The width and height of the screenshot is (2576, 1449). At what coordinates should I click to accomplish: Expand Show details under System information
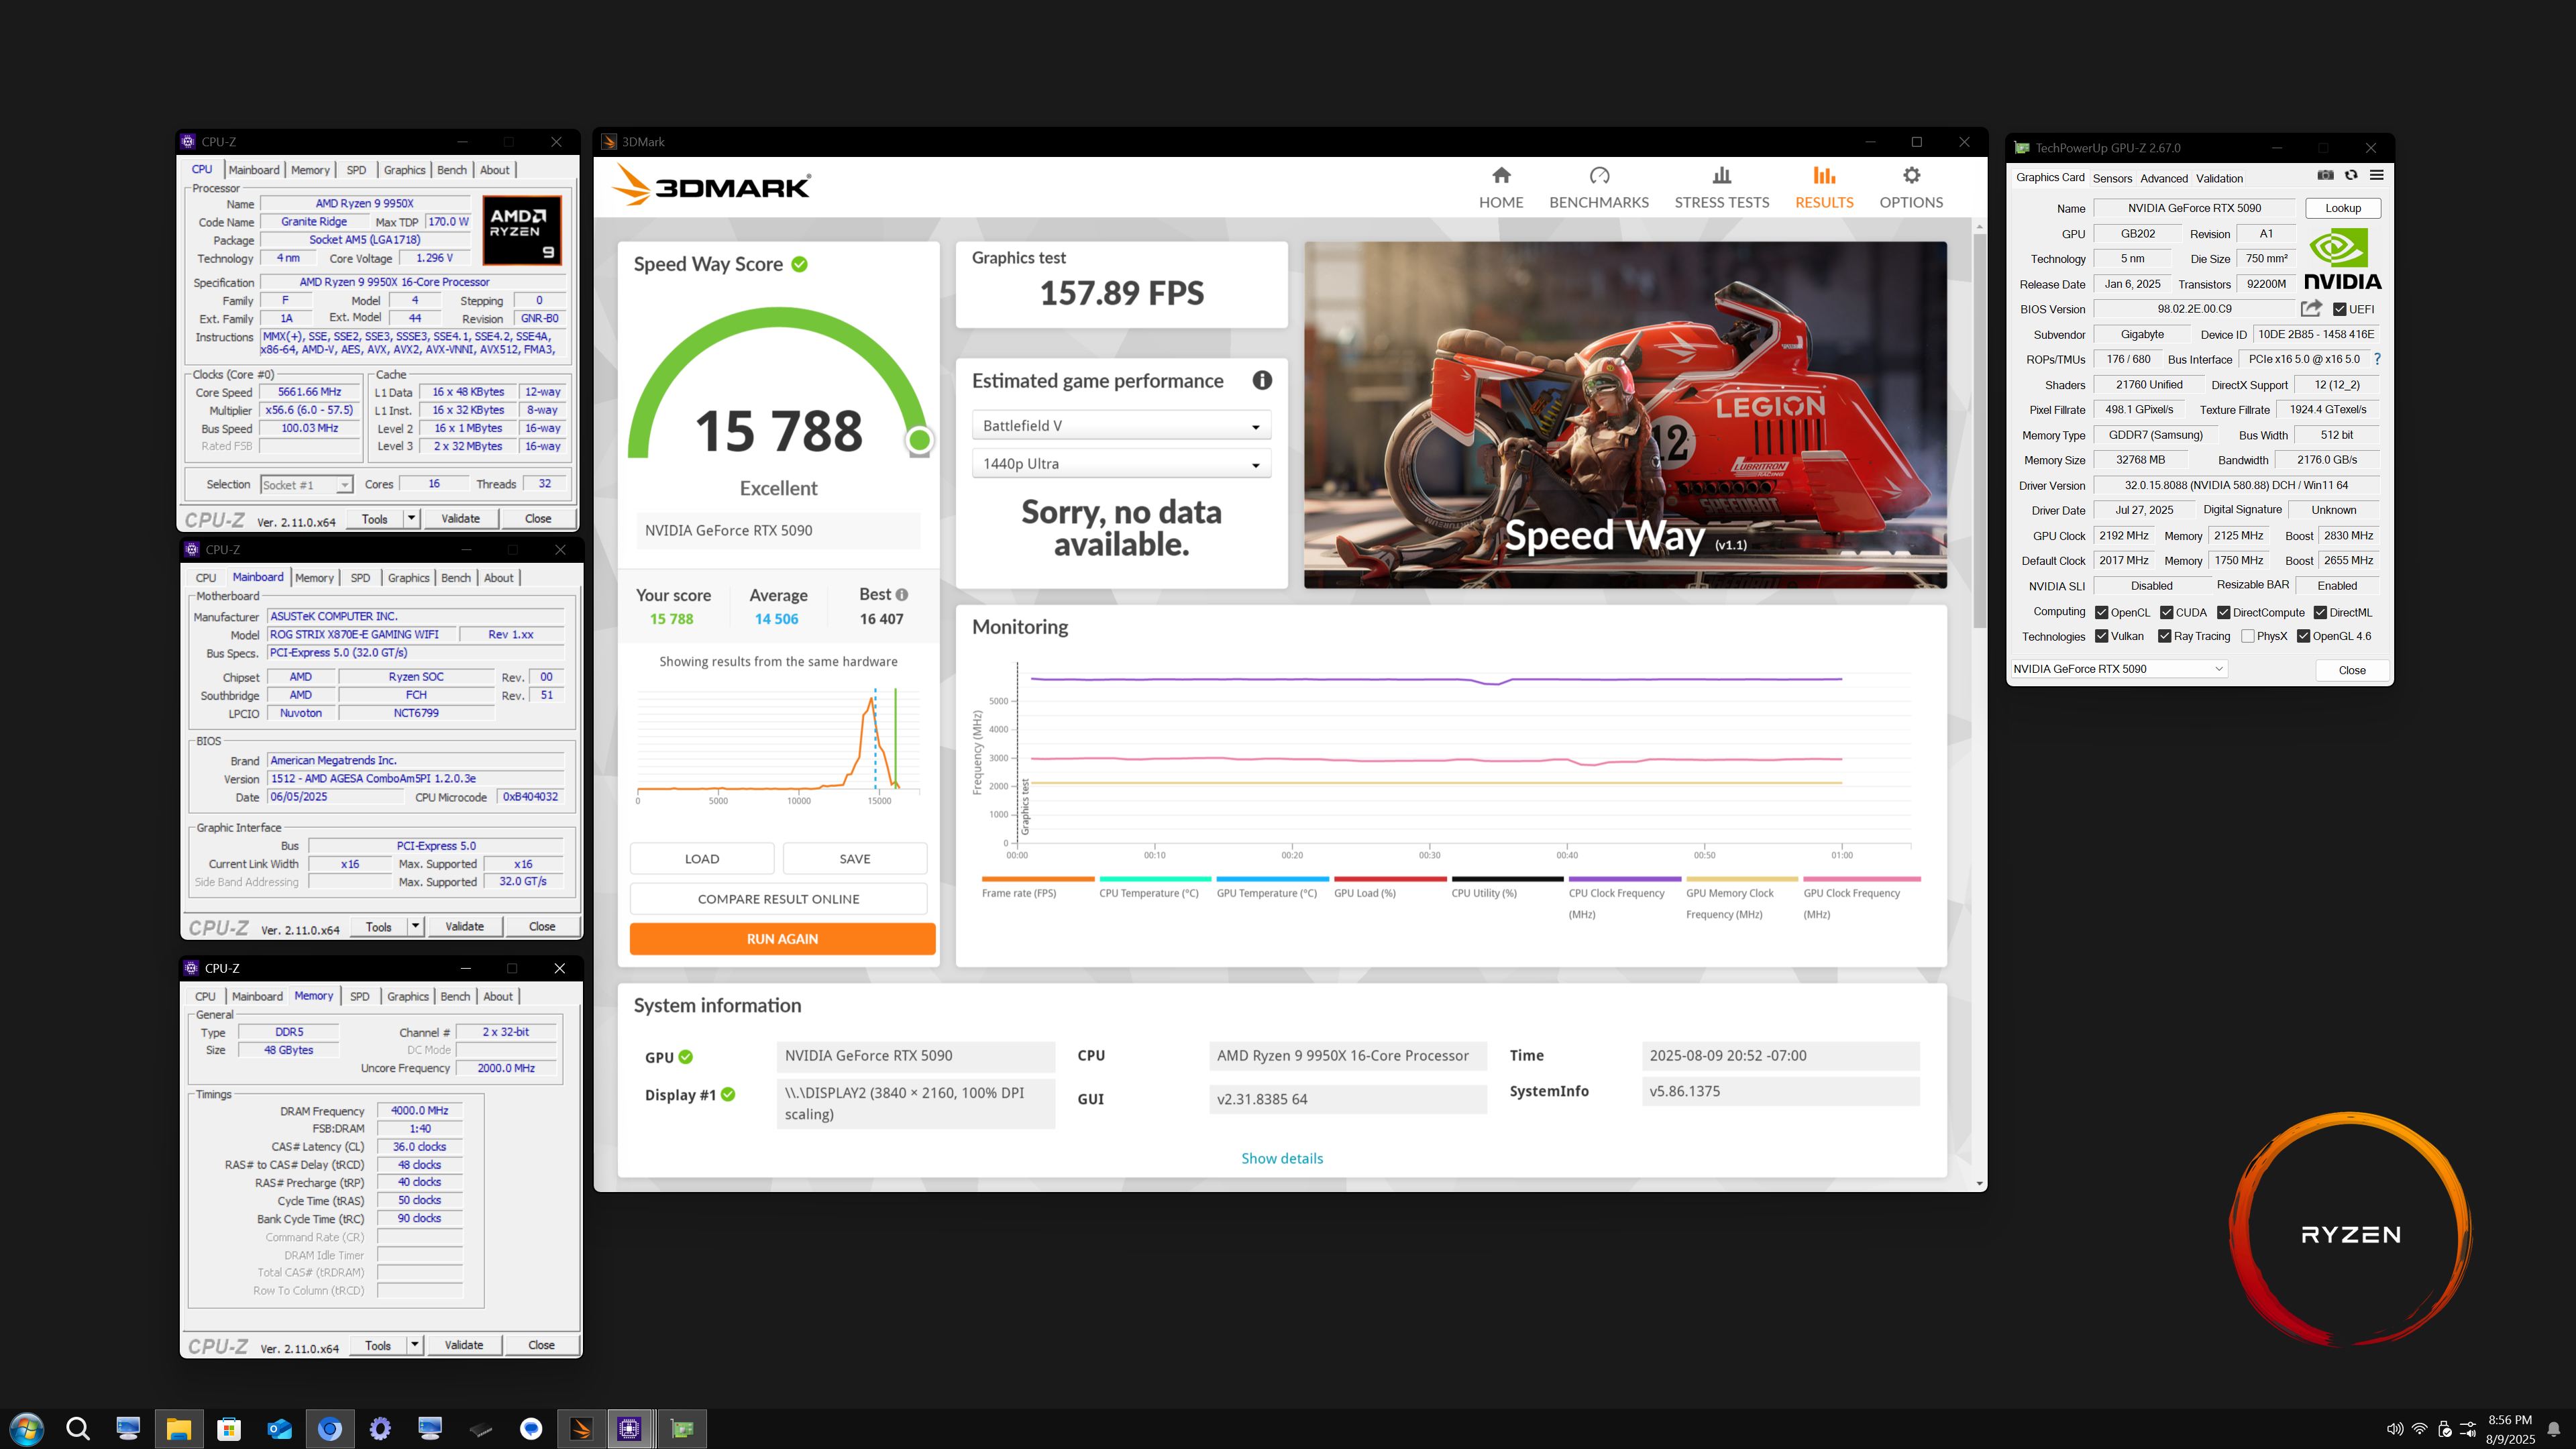[1282, 1158]
